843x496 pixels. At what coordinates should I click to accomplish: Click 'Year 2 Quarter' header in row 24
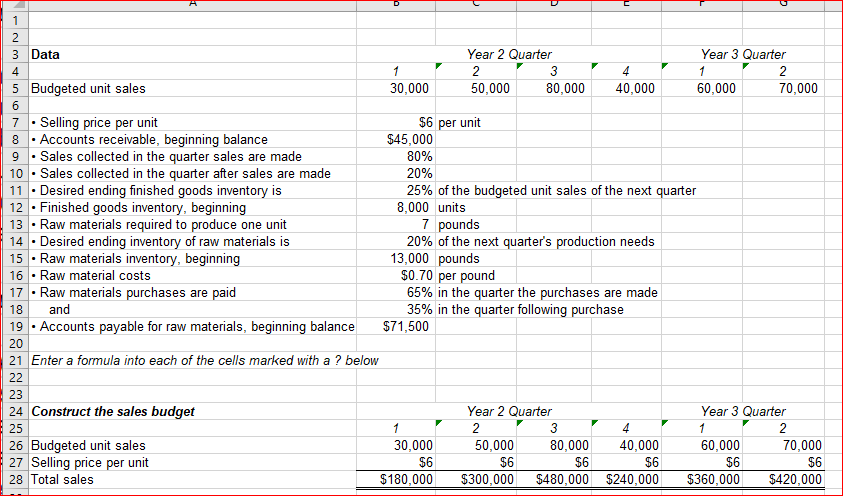[509, 412]
